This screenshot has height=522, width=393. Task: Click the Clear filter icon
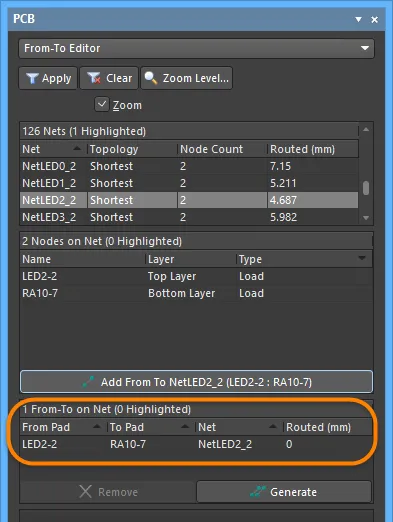94,78
